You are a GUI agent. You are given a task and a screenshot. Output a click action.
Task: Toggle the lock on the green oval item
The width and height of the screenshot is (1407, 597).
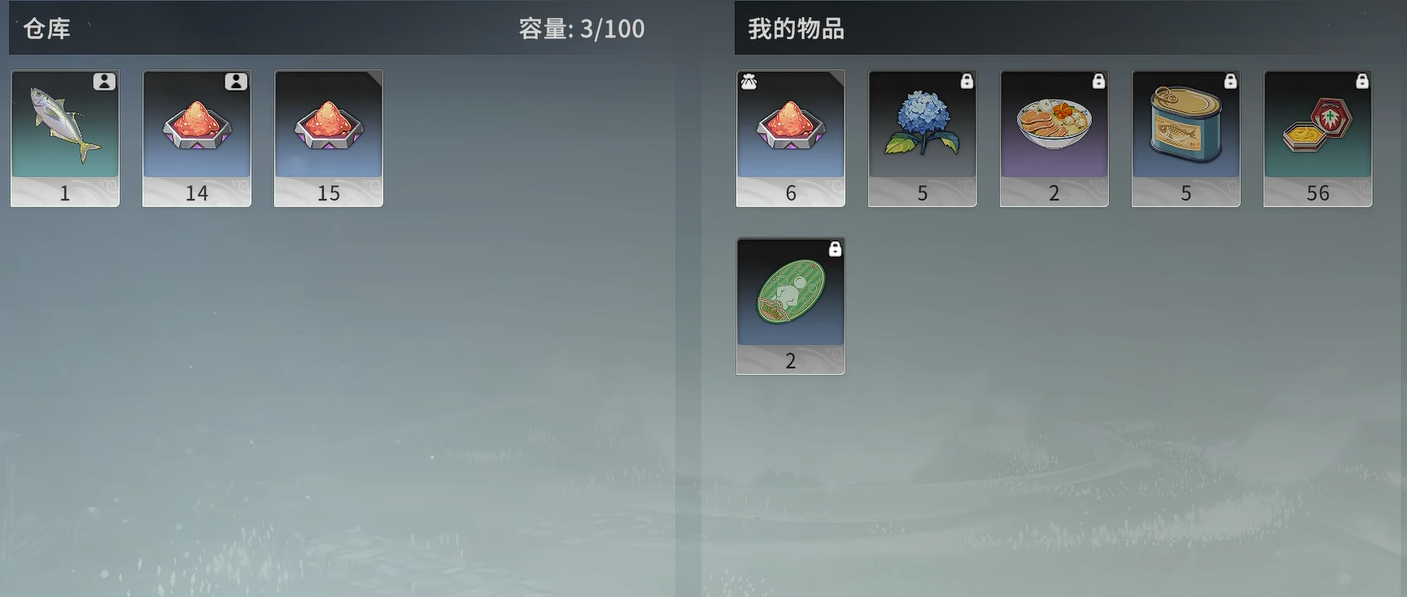(835, 250)
